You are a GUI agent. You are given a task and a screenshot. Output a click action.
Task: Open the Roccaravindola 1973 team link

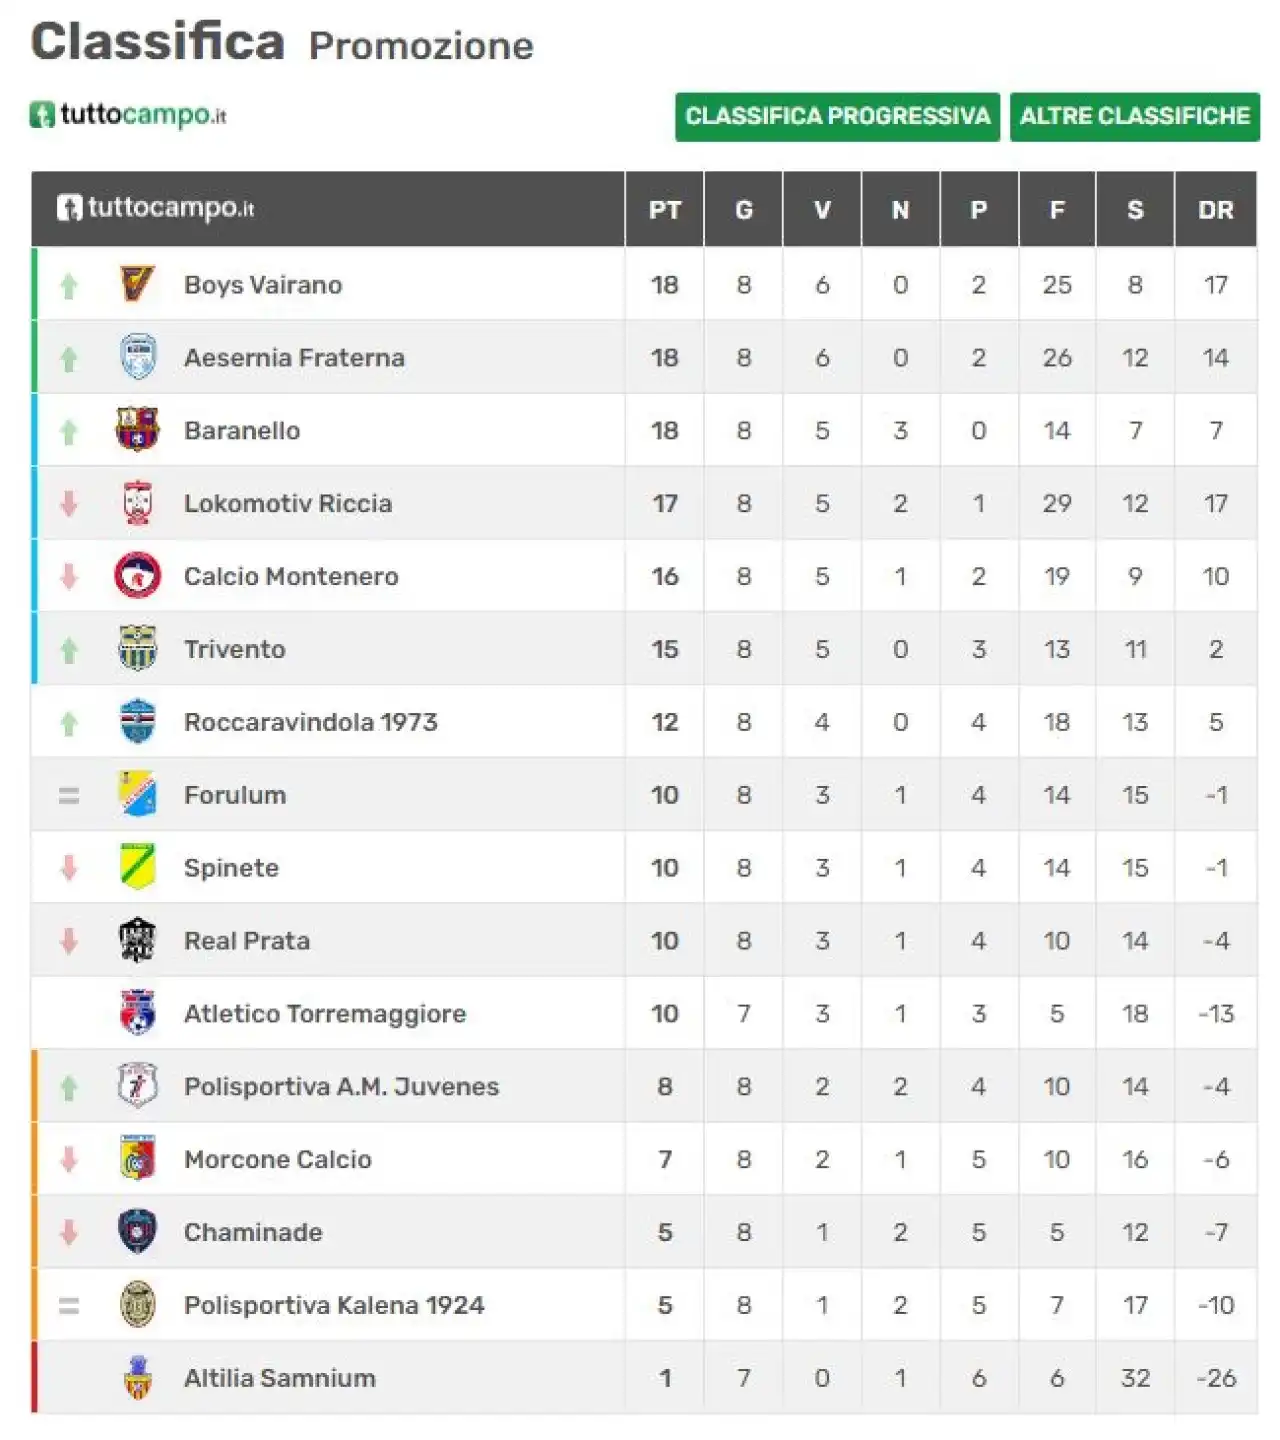[x=310, y=722]
